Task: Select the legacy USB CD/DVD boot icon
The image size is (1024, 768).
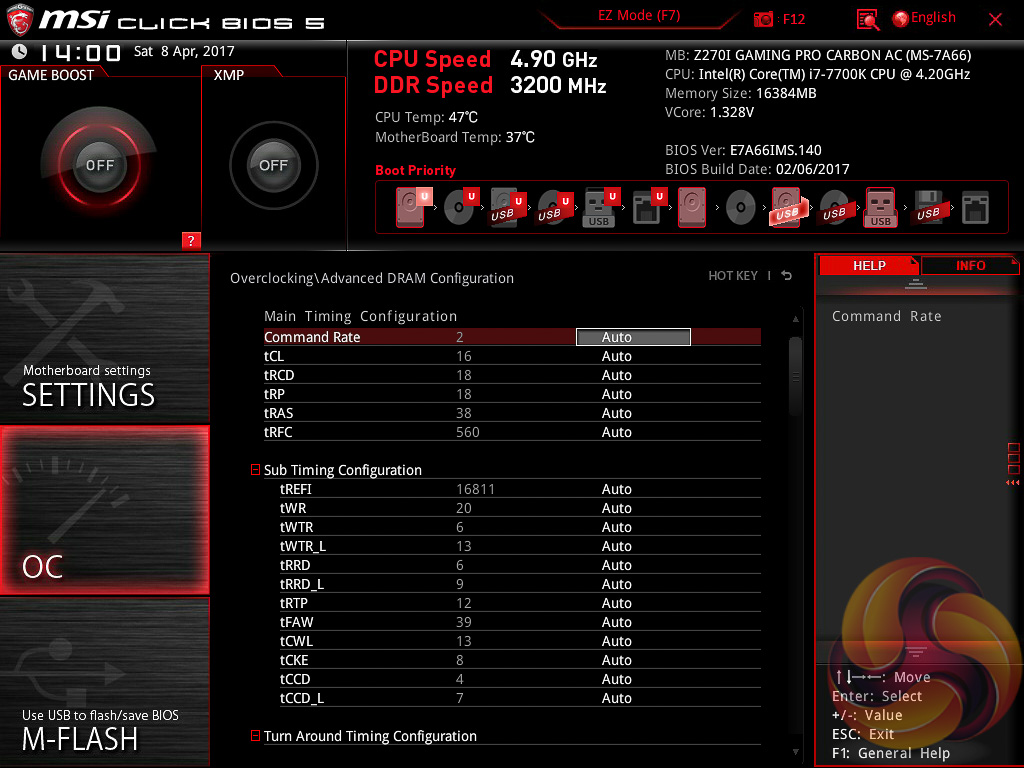Action: (835, 208)
